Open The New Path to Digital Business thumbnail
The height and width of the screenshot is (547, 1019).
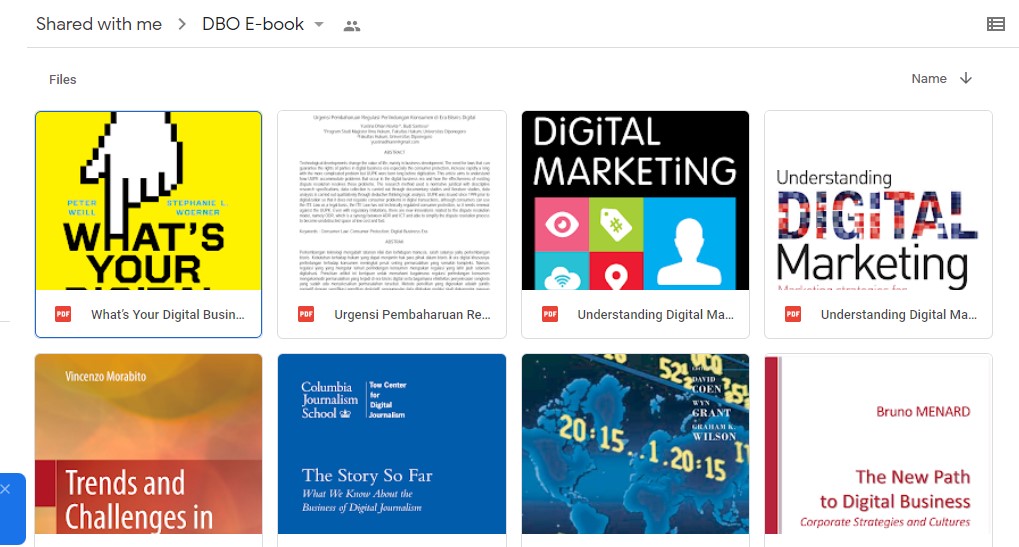coord(878,444)
